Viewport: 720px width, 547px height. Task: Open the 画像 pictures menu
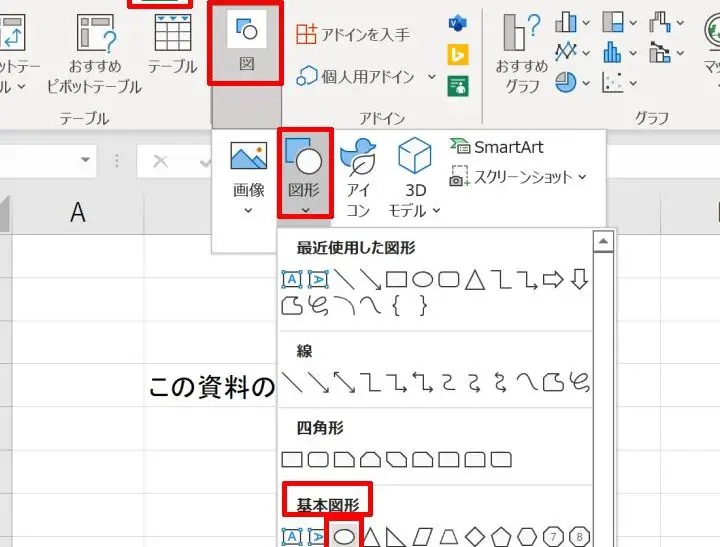[248, 177]
